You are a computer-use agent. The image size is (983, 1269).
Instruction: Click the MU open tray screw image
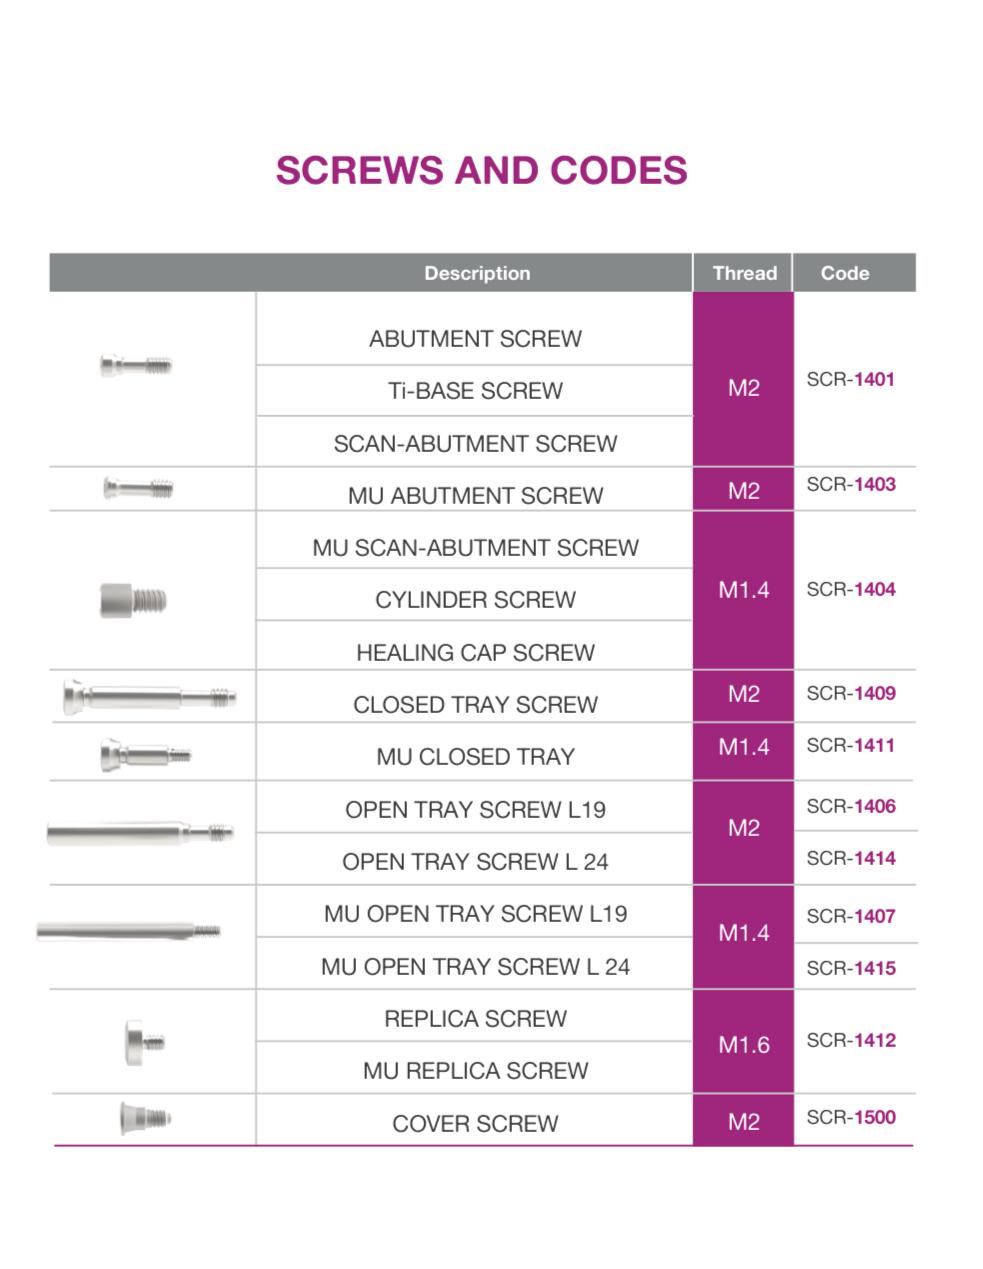coord(128,932)
